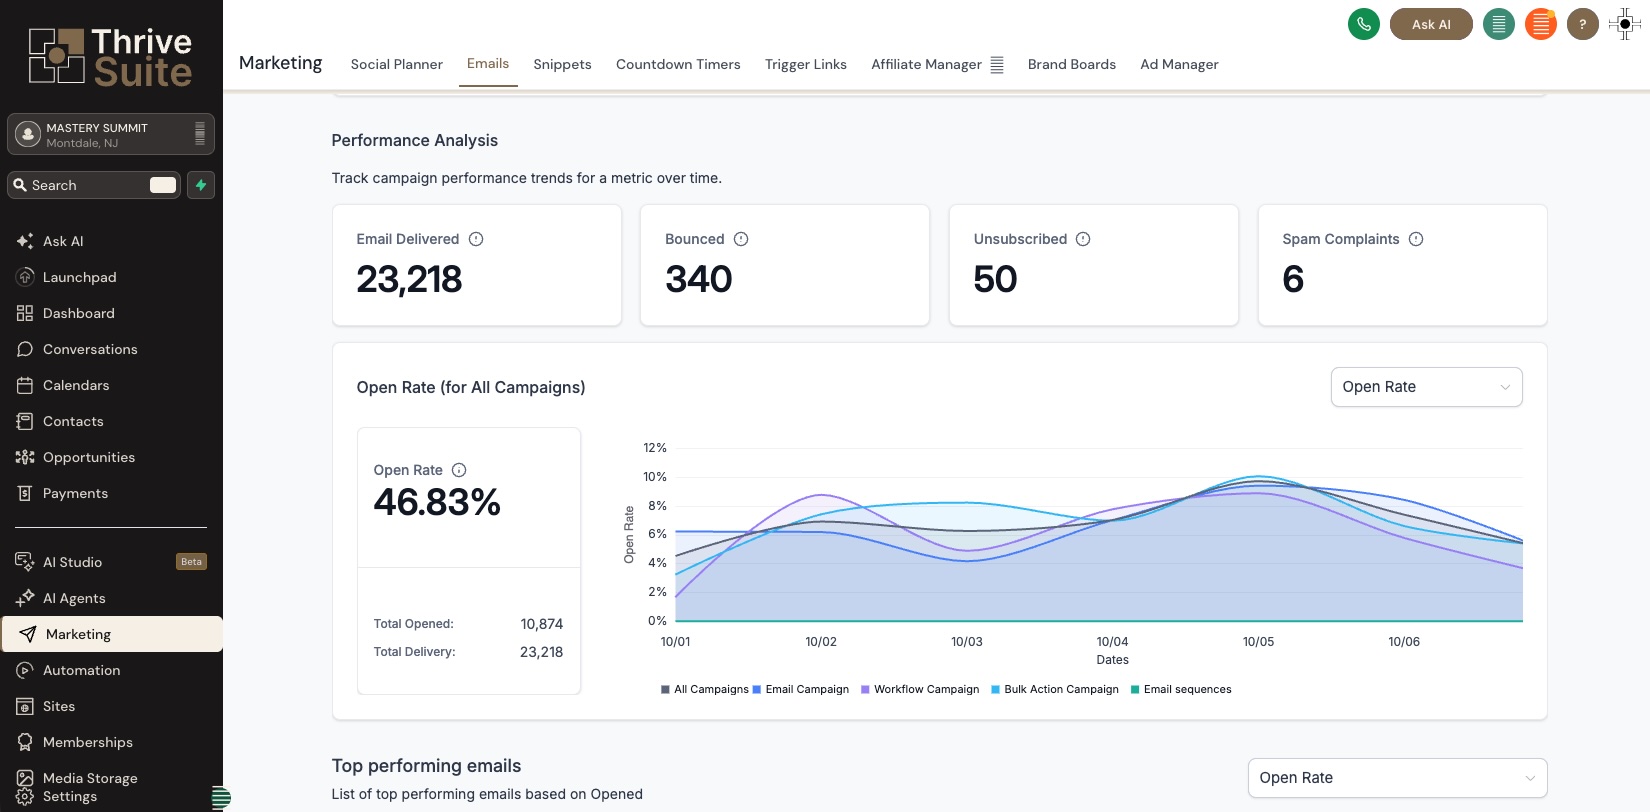Open the Trigger Links tab

[x=806, y=64]
